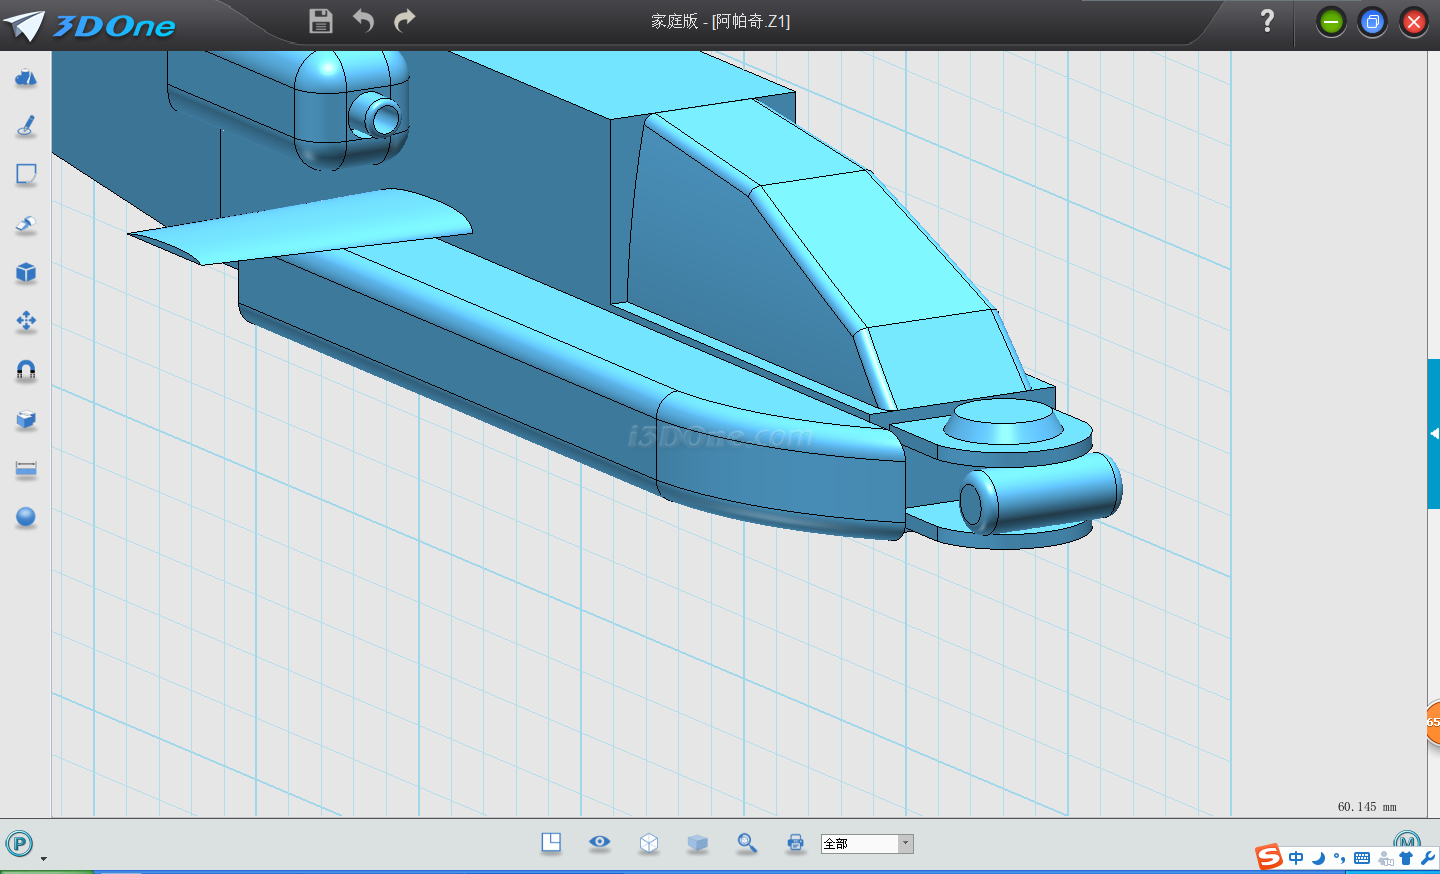This screenshot has width=1440, height=874.
Task: Open the help question mark
Action: 1267,21
